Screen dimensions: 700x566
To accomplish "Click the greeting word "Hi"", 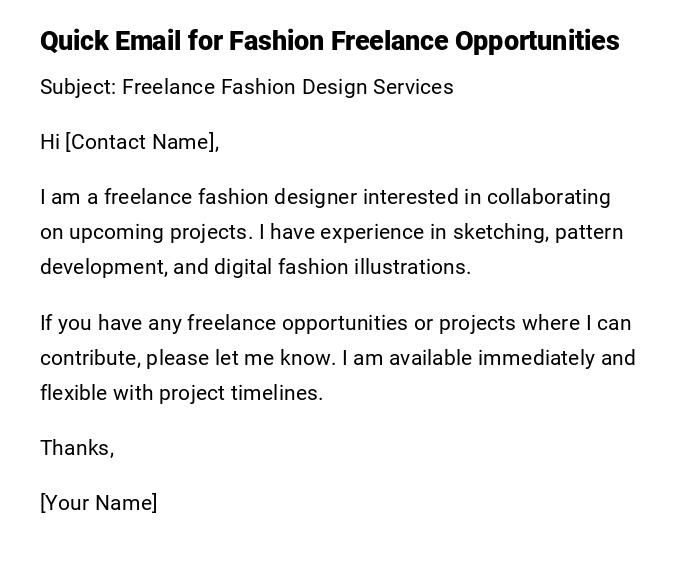I will click(50, 142).
